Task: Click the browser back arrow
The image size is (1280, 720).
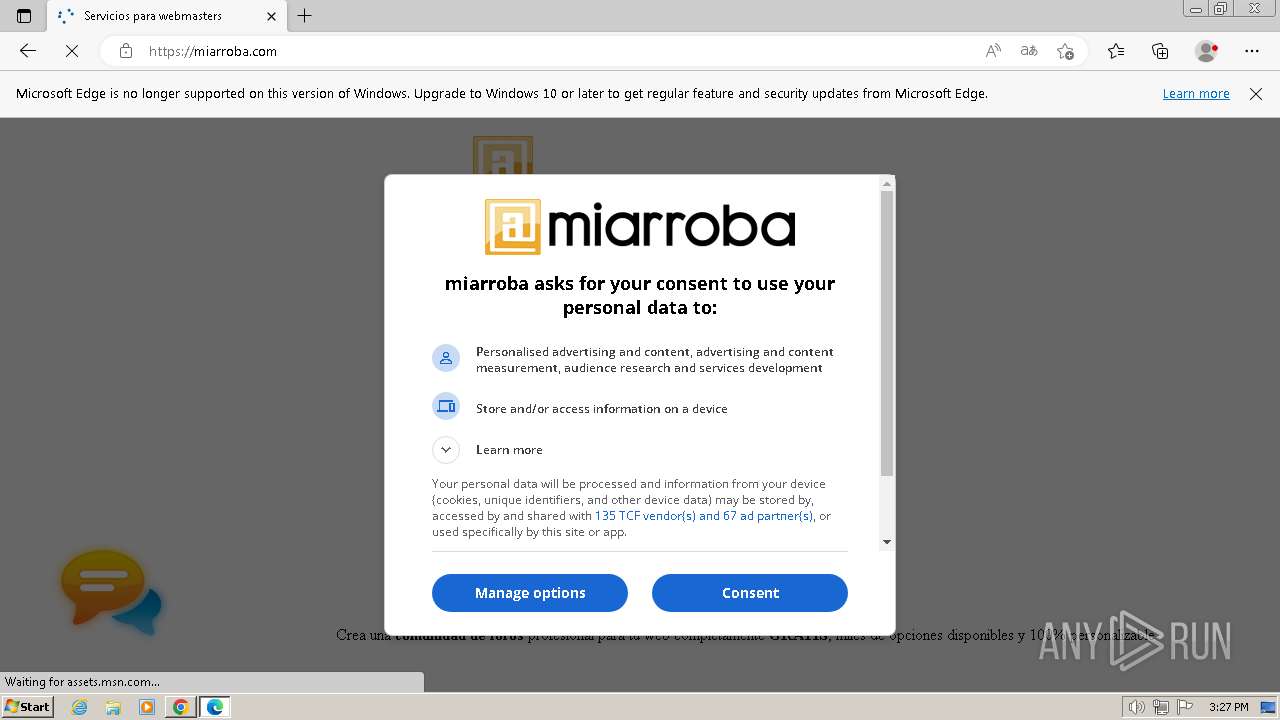Action: pos(28,51)
